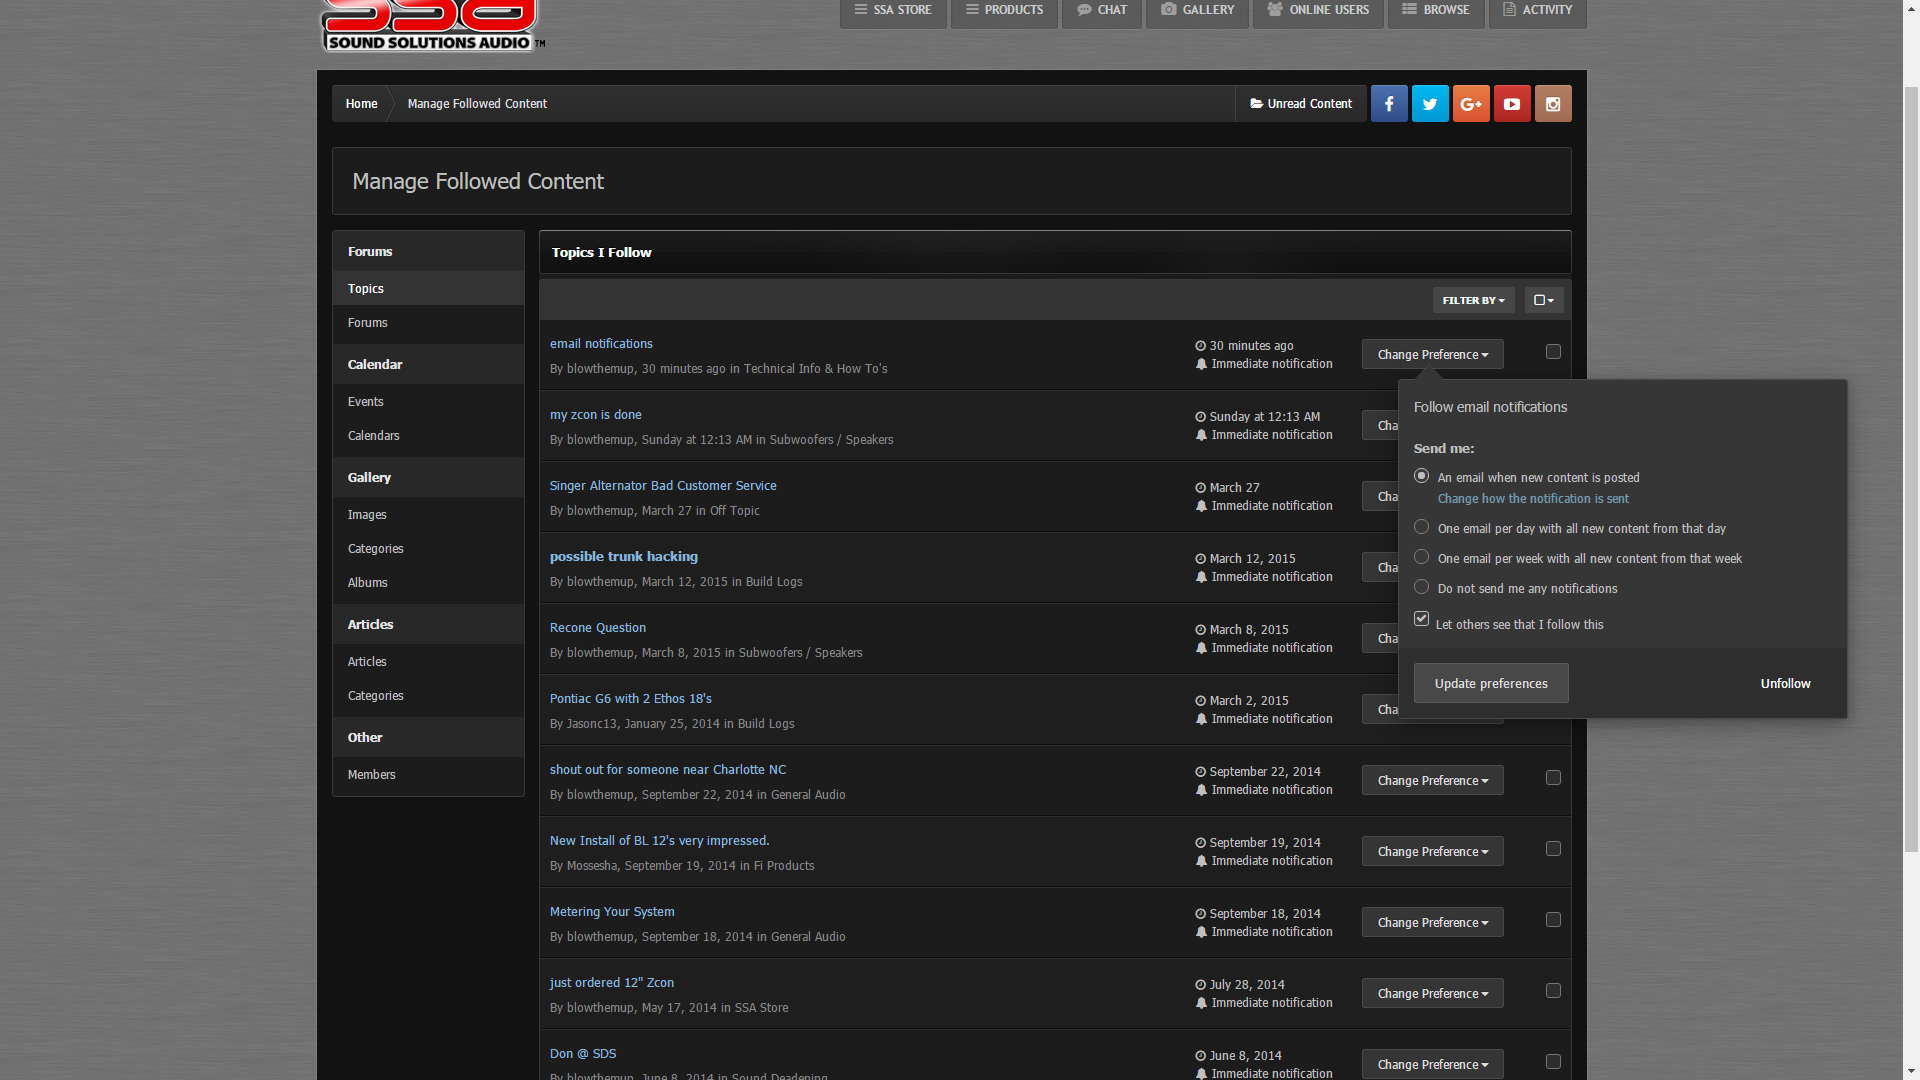This screenshot has width=1920, height=1080.
Task: Open SSA Store in top navigation
Action: (893, 11)
